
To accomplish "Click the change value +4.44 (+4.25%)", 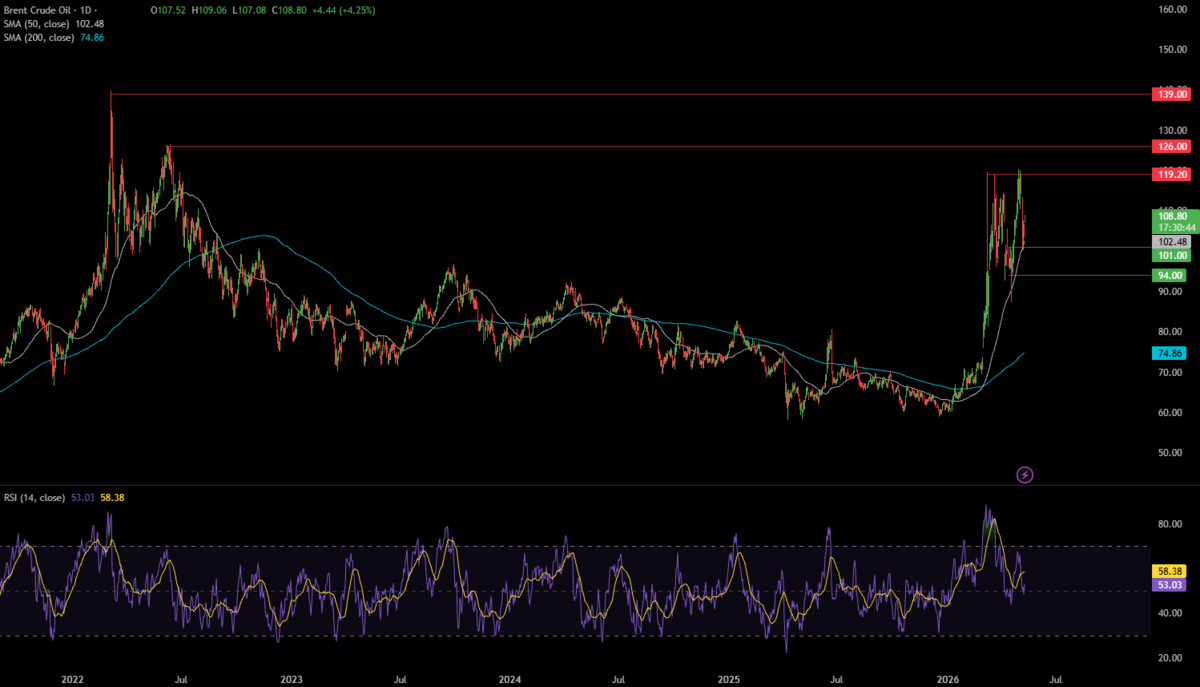I will point(342,10).
